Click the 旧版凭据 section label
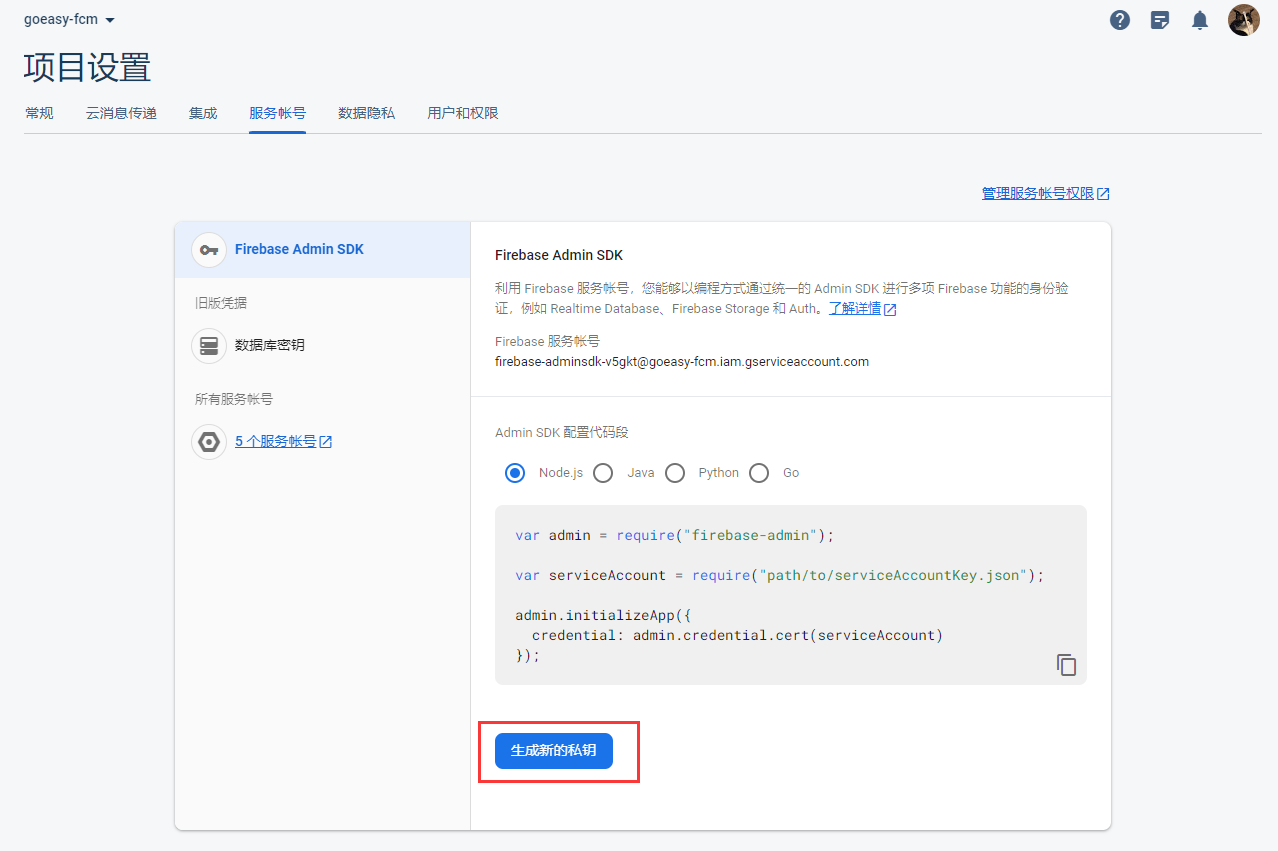This screenshot has height=851, width=1278. click(x=220, y=303)
